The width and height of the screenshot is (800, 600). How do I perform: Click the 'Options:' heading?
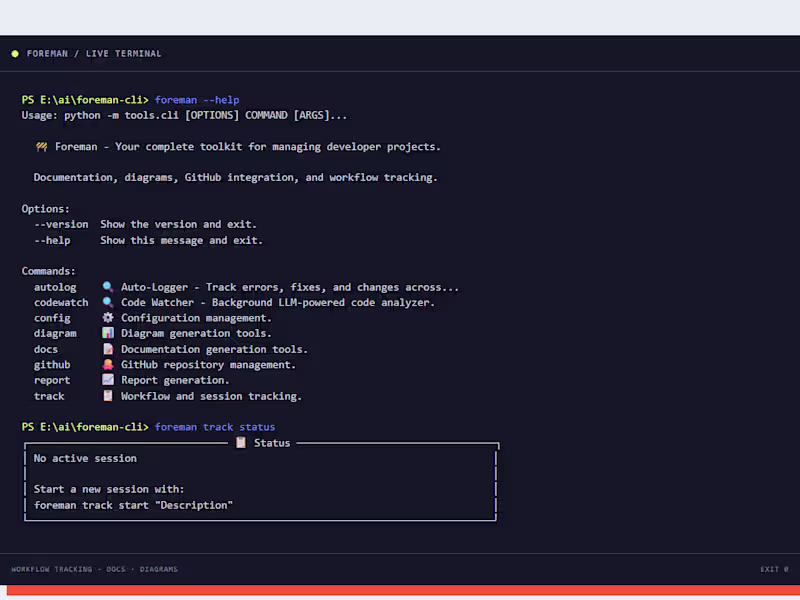45,209
